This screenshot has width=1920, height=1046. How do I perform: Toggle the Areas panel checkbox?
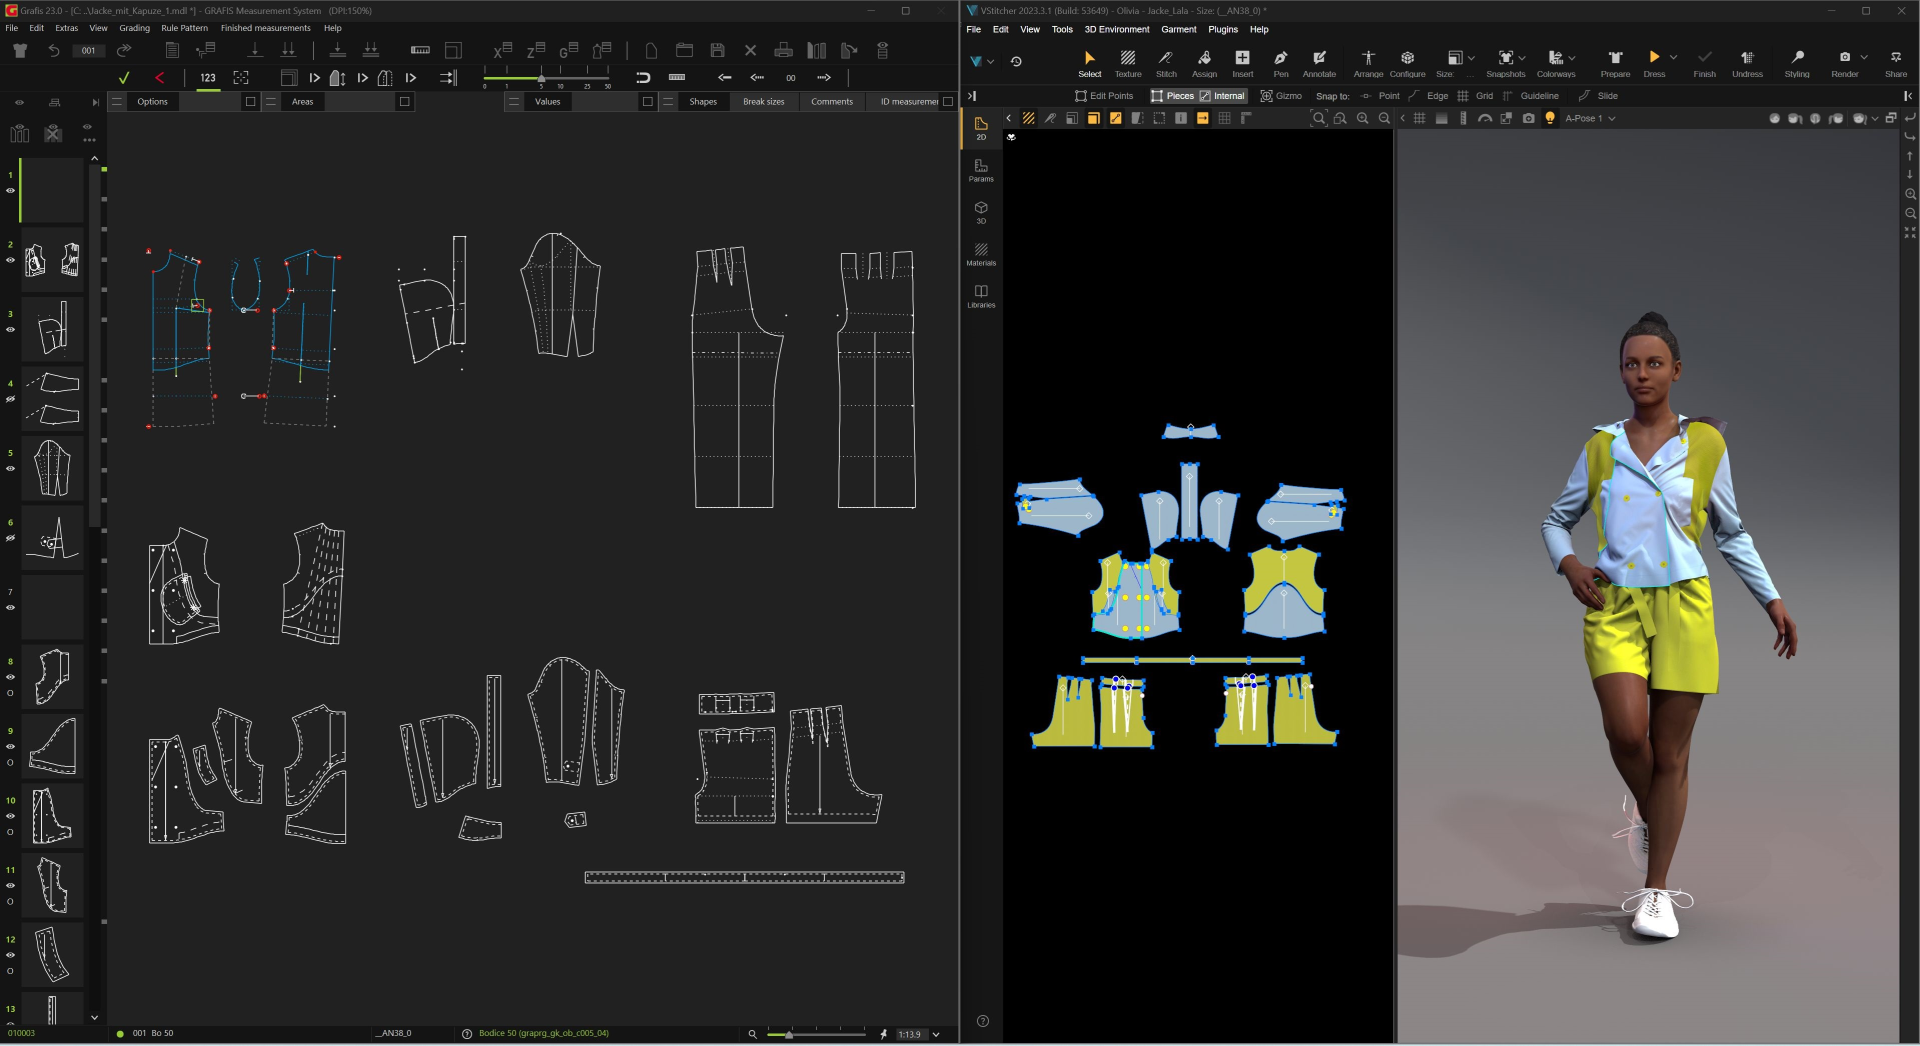[x=404, y=102]
